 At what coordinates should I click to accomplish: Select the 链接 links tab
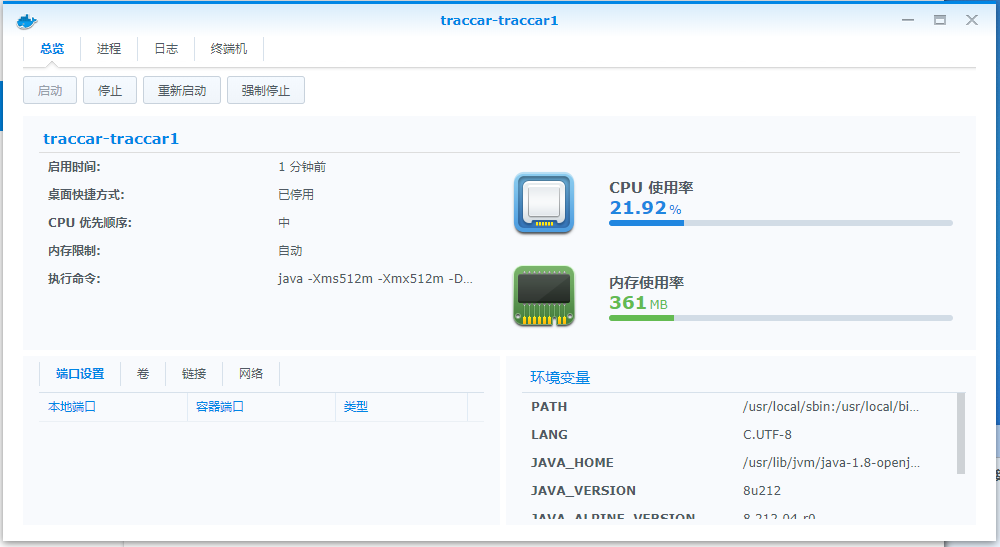(x=194, y=374)
